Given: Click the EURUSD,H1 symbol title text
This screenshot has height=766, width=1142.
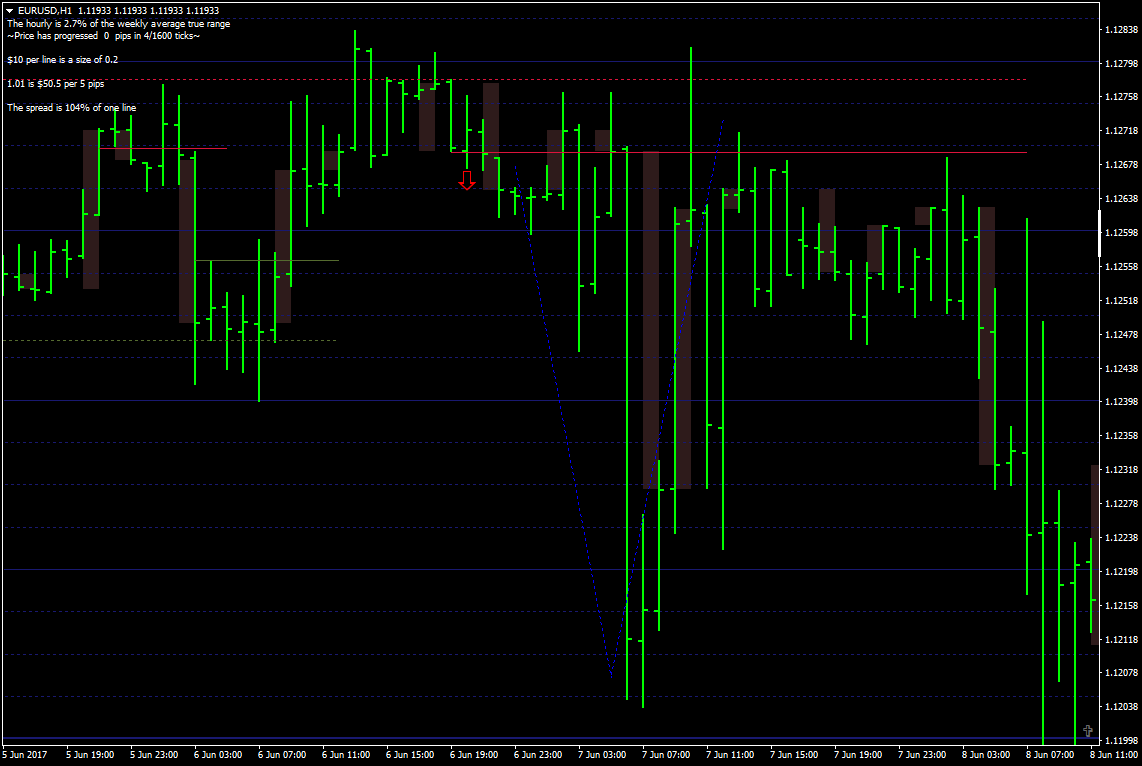Looking at the screenshot, I should (x=44, y=11).
